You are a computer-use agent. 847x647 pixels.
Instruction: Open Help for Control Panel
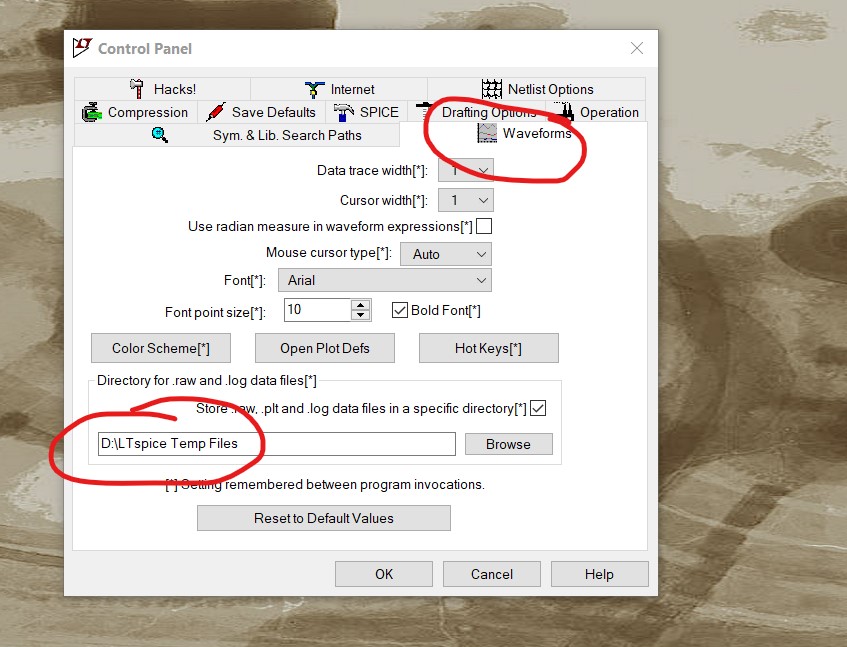click(600, 574)
